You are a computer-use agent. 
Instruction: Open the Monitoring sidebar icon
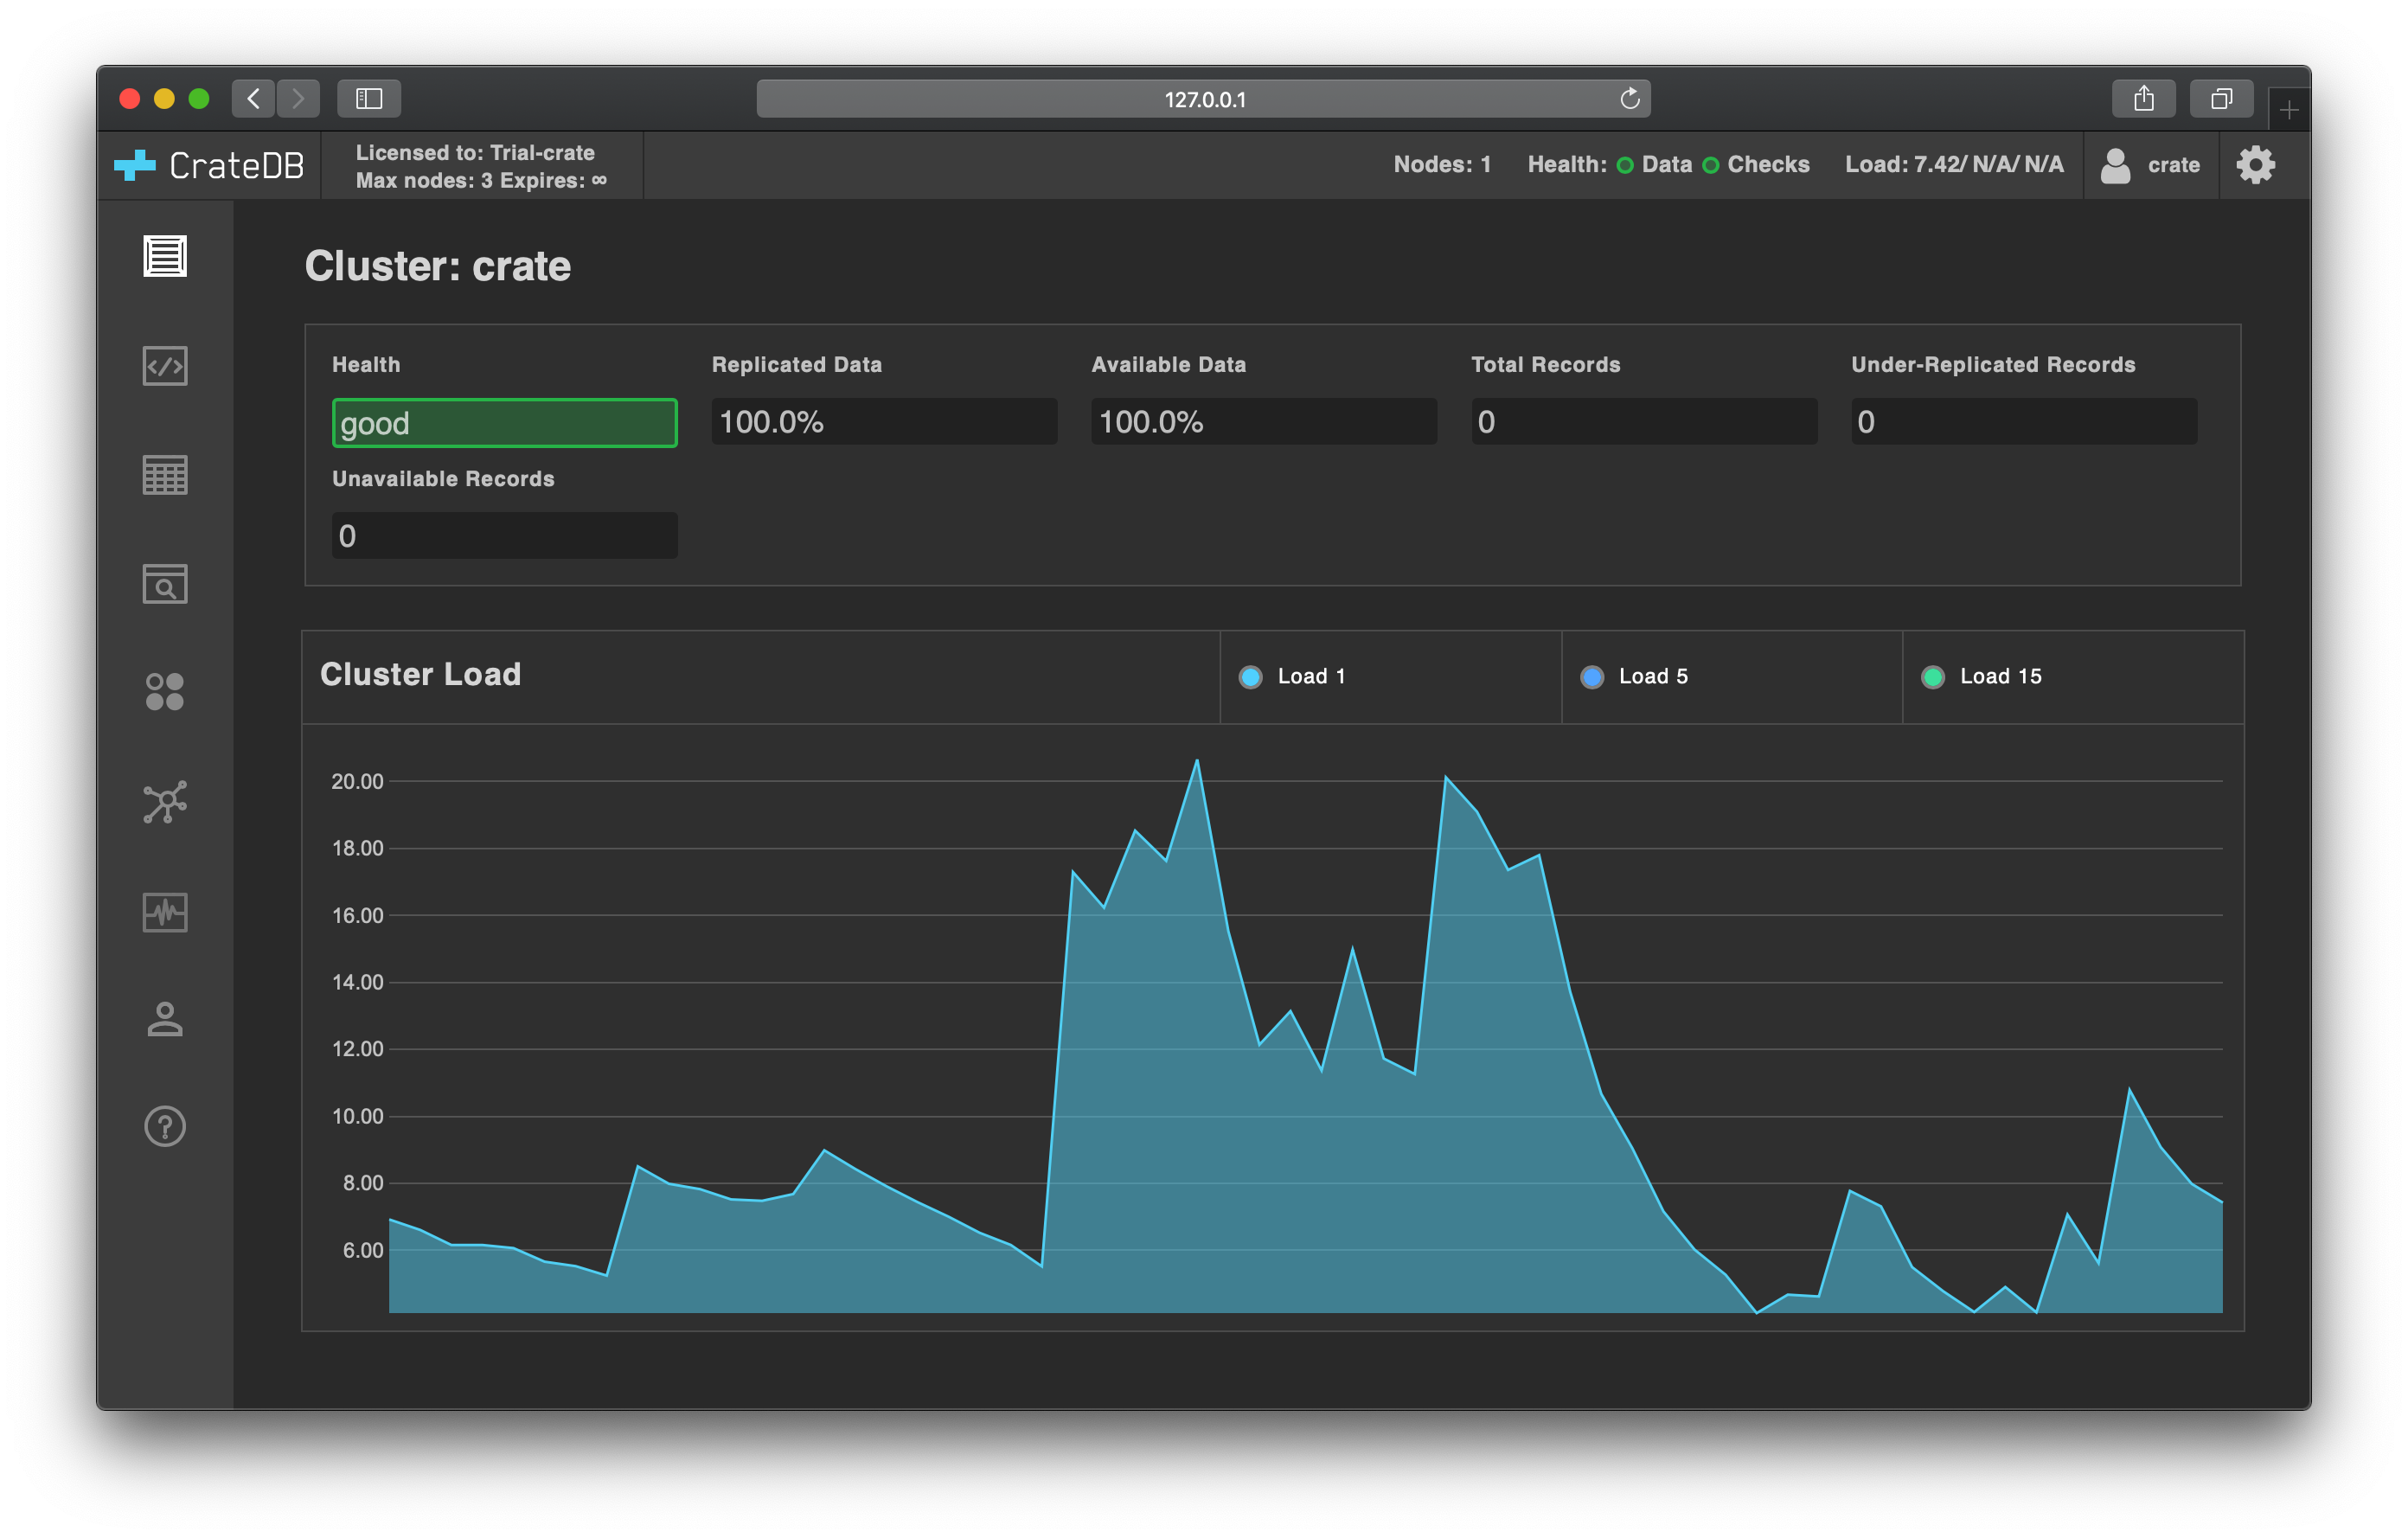(165, 912)
